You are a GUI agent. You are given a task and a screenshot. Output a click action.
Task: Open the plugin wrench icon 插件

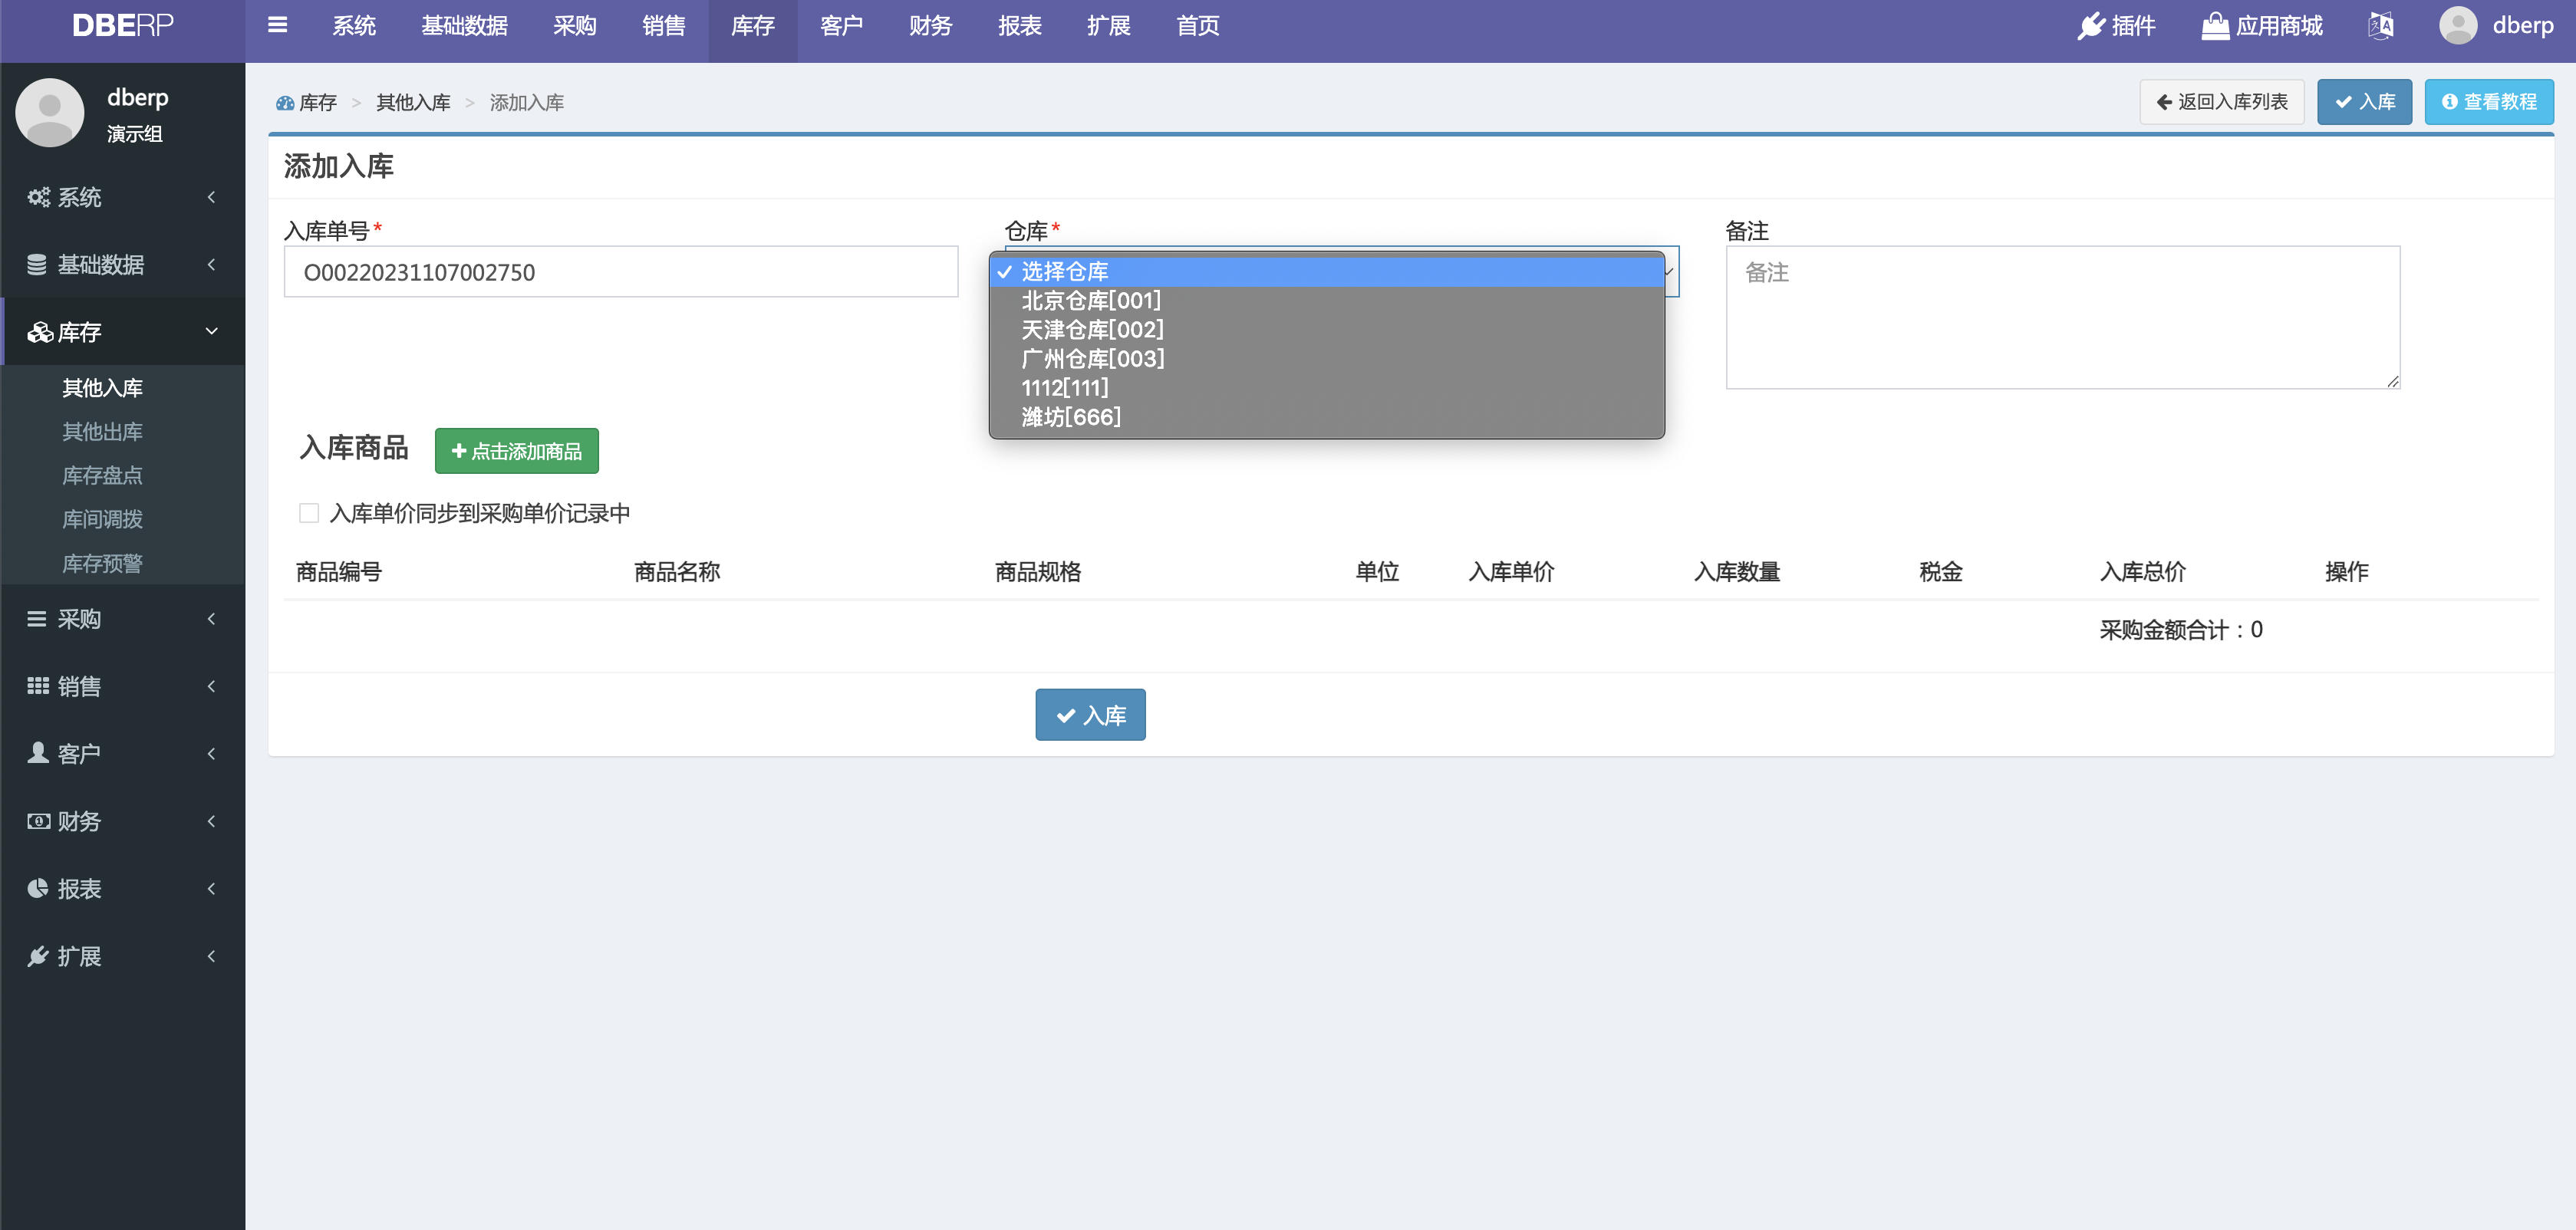click(x=2091, y=26)
